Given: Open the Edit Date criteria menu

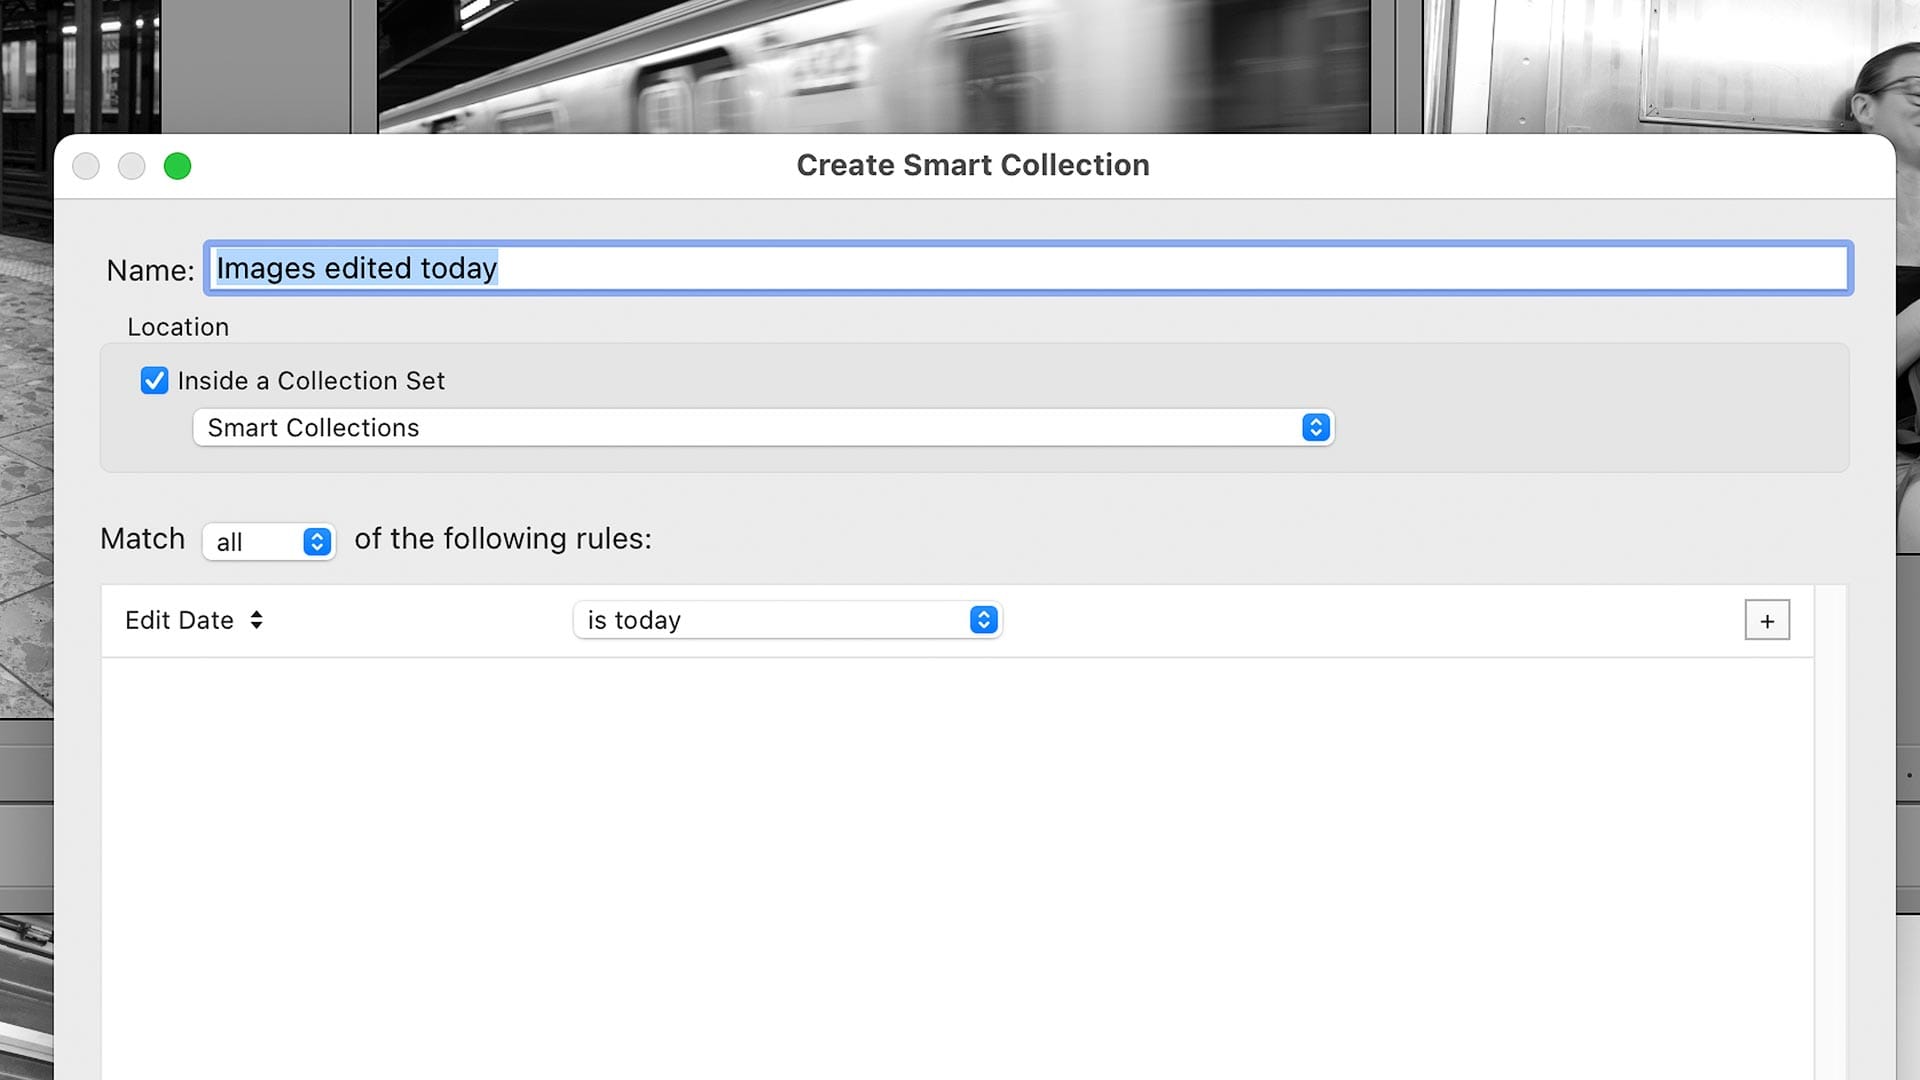Looking at the screenshot, I should pos(180,621).
